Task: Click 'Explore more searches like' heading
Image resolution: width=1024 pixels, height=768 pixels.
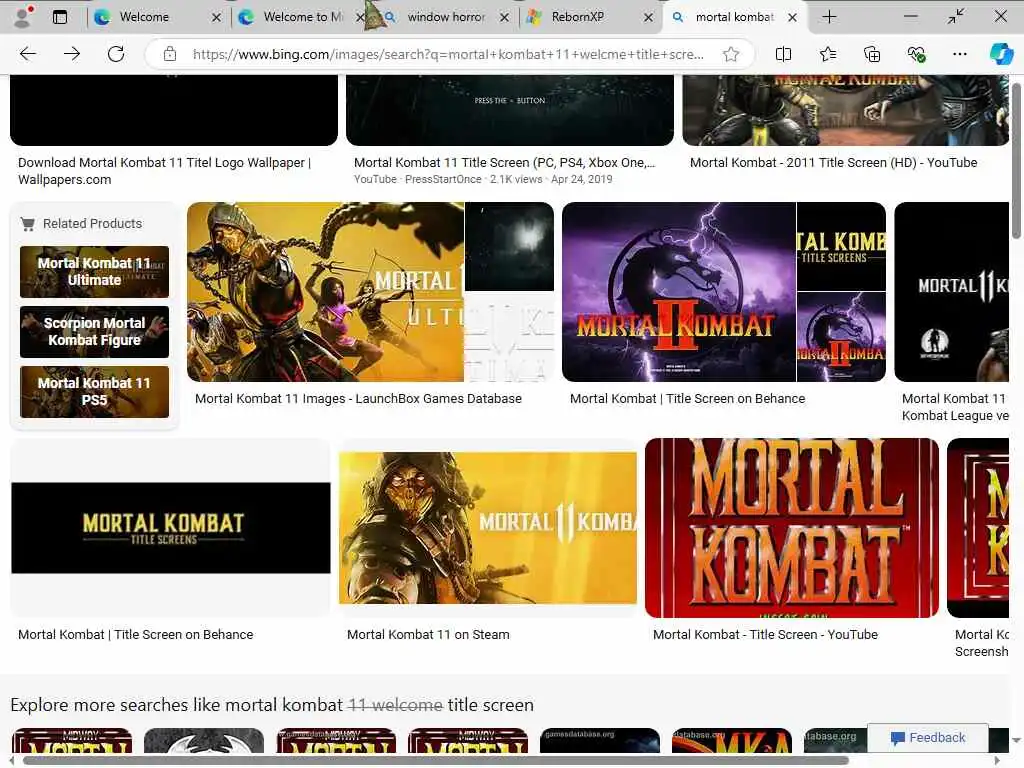Action: (x=272, y=705)
